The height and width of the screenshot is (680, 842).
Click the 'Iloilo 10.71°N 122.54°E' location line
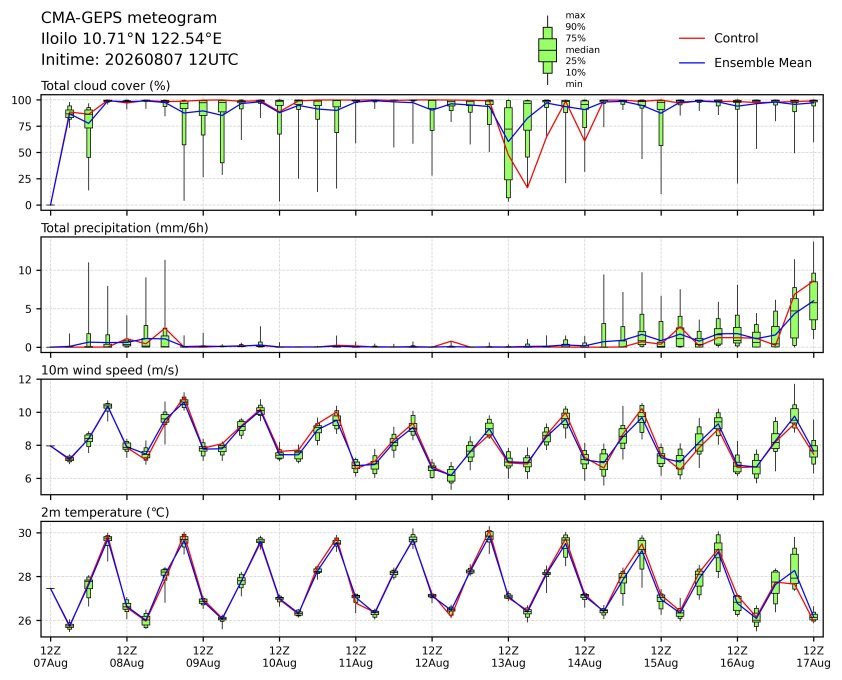click(x=132, y=39)
